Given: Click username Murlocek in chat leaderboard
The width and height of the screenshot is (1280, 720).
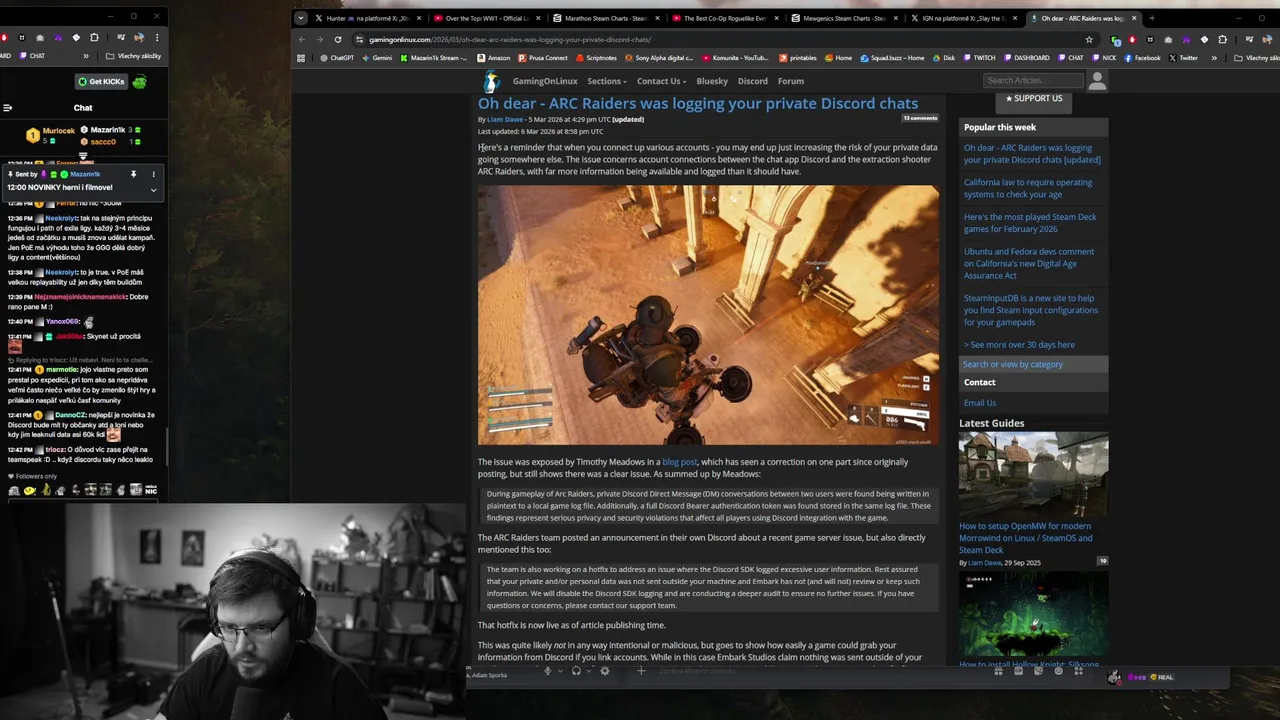Looking at the screenshot, I should (59, 131).
